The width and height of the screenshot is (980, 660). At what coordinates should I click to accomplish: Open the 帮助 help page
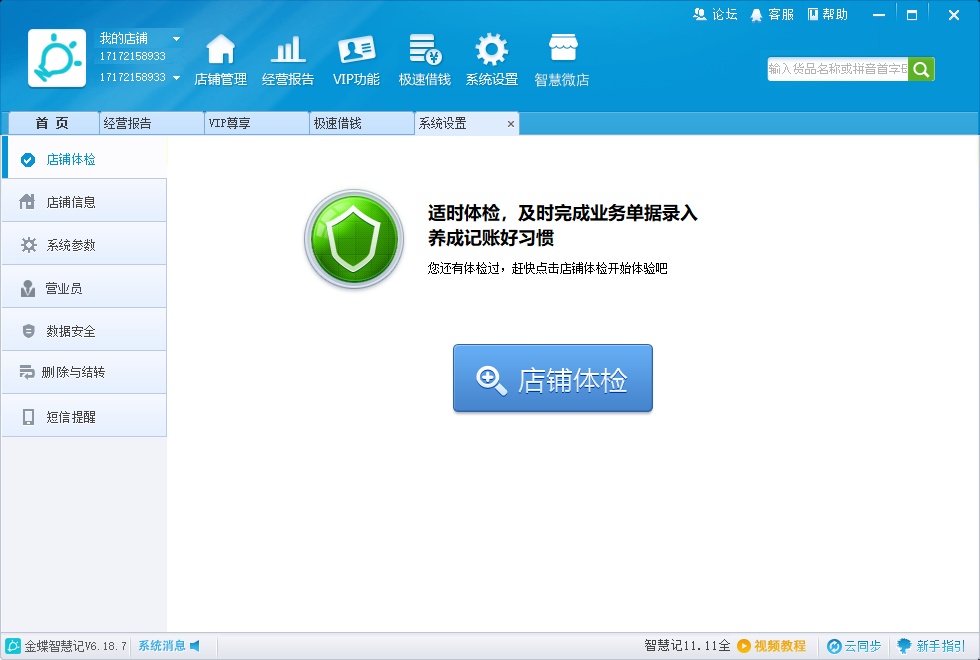coord(828,14)
